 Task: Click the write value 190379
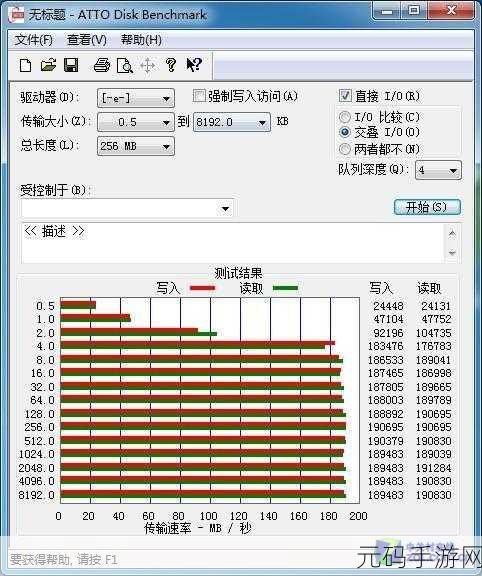point(386,441)
